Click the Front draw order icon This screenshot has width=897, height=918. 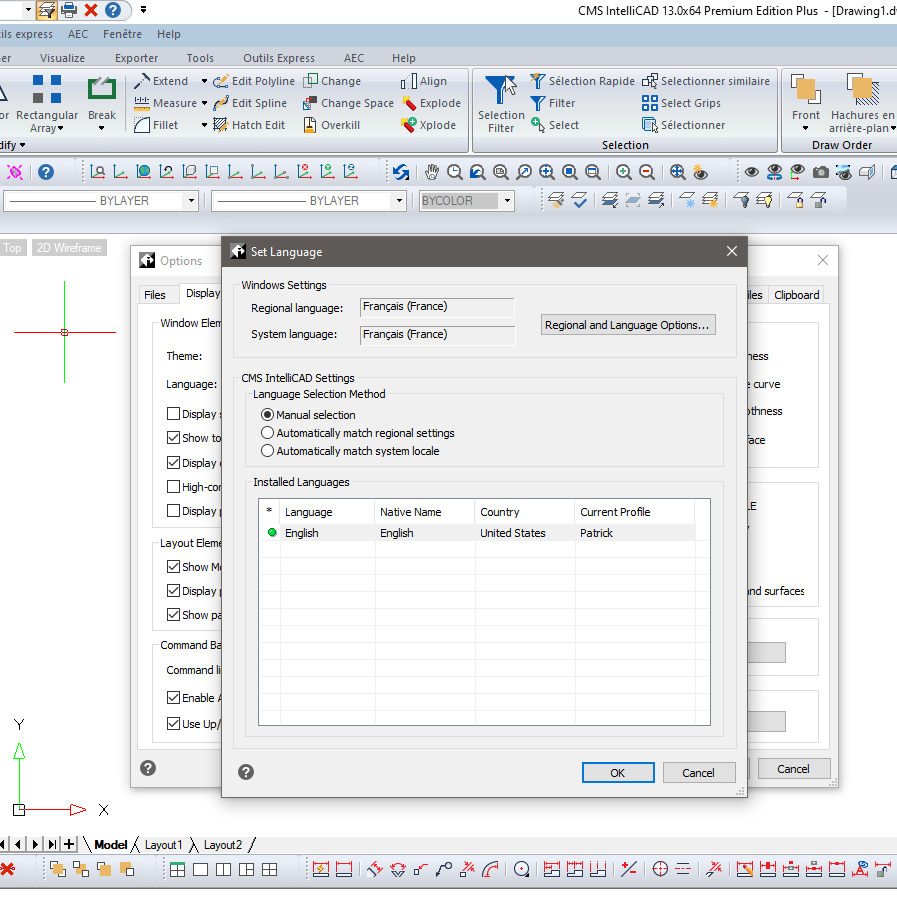coord(806,89)
